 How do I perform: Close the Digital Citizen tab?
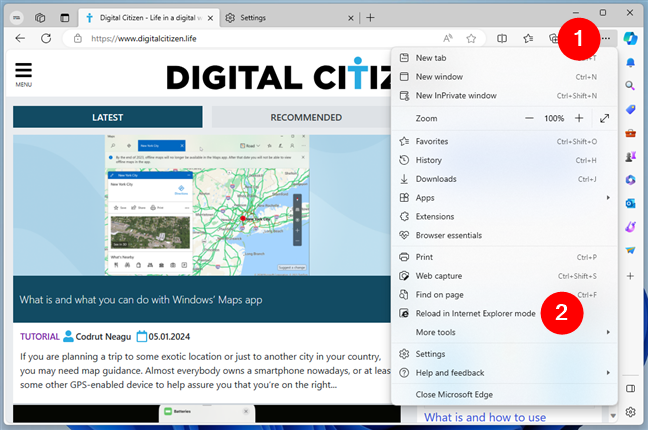tap(210, 18)
